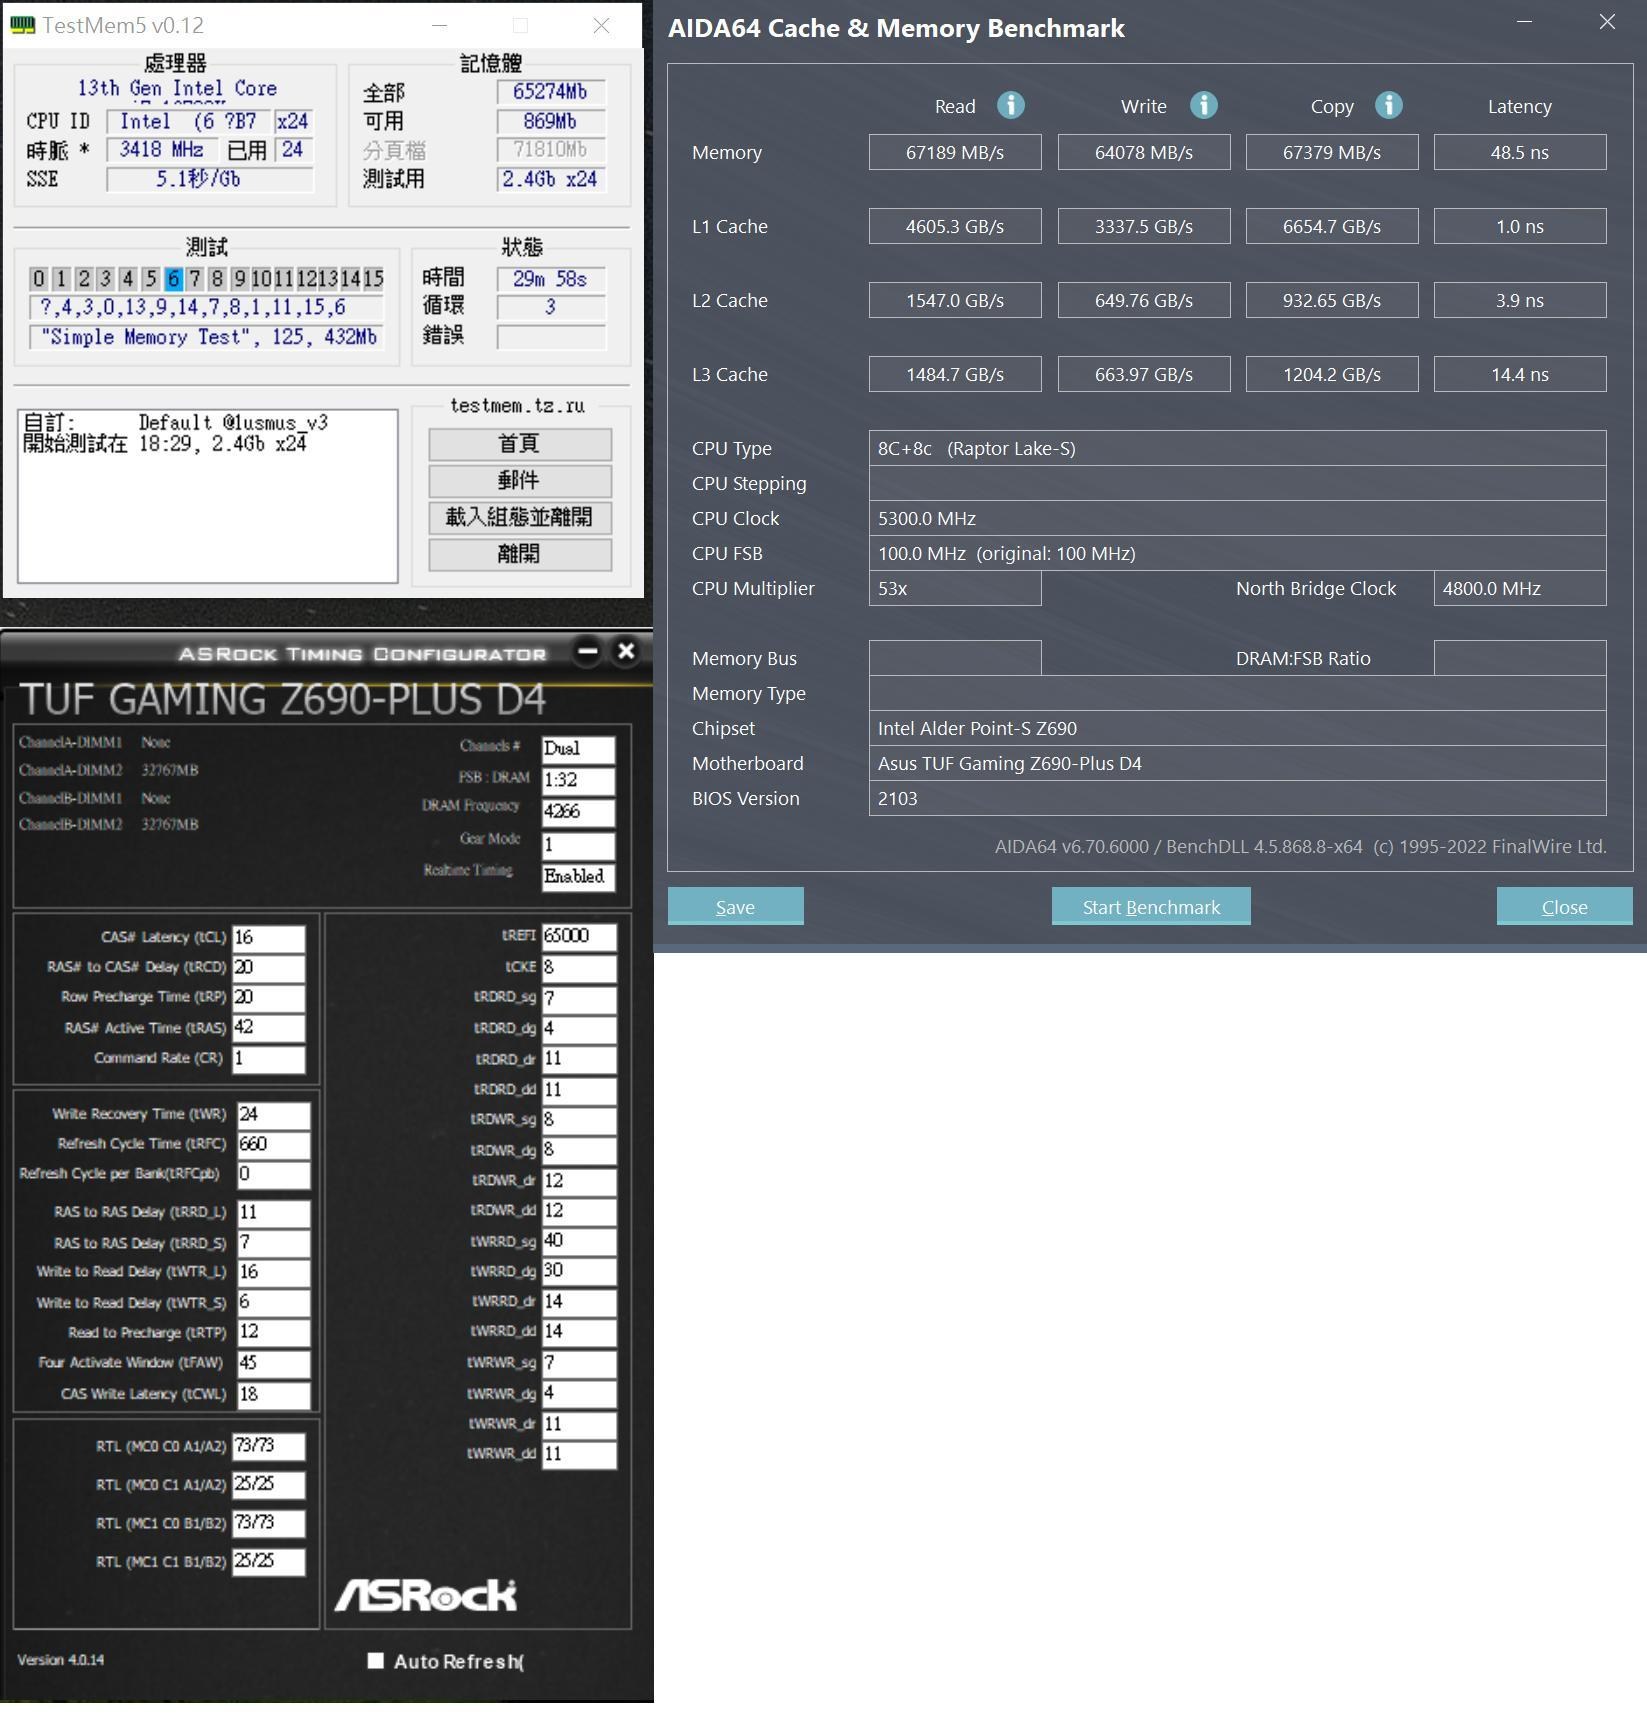Save the AIDA64 benchmark results
Screen dimensions: 1647x1718
735,906
